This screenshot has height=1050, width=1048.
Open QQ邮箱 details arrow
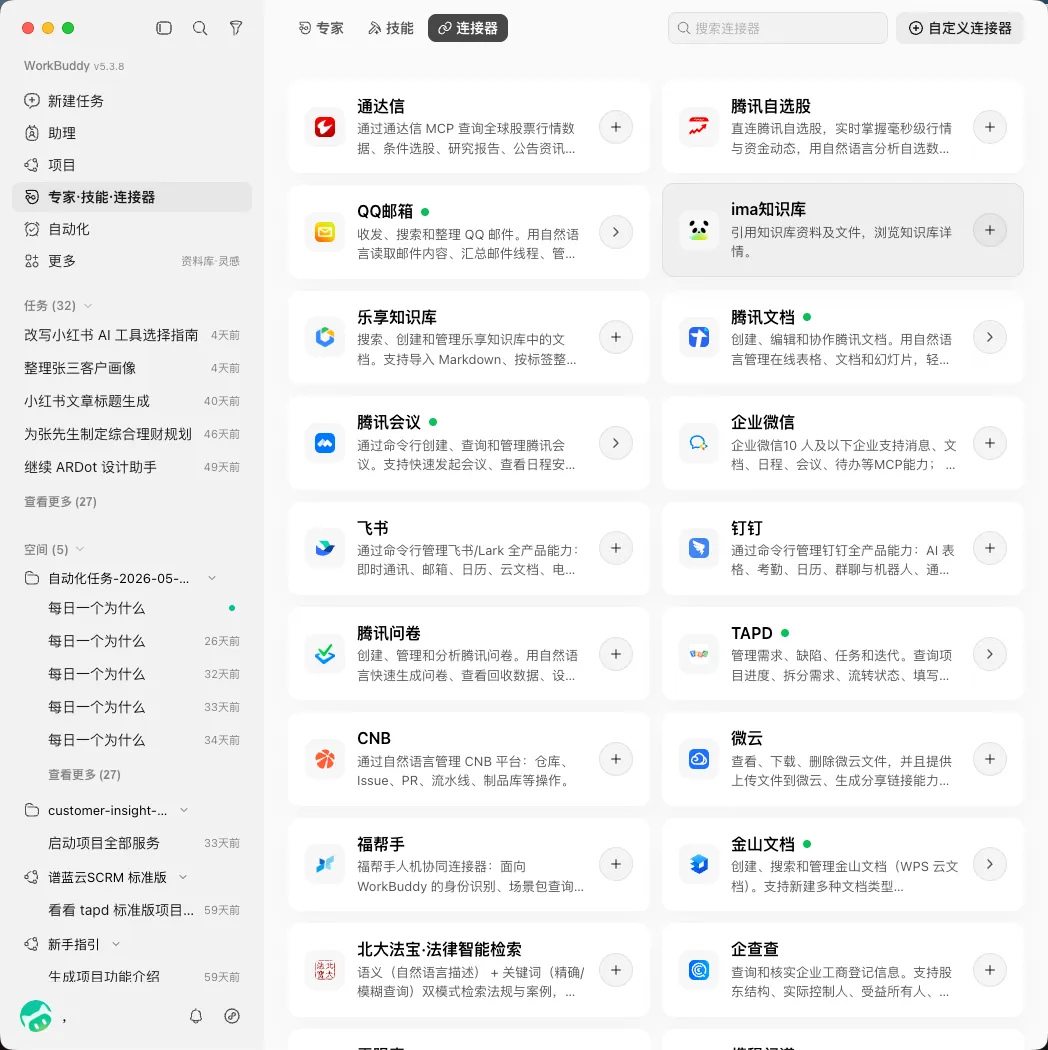tap(615, 232)
